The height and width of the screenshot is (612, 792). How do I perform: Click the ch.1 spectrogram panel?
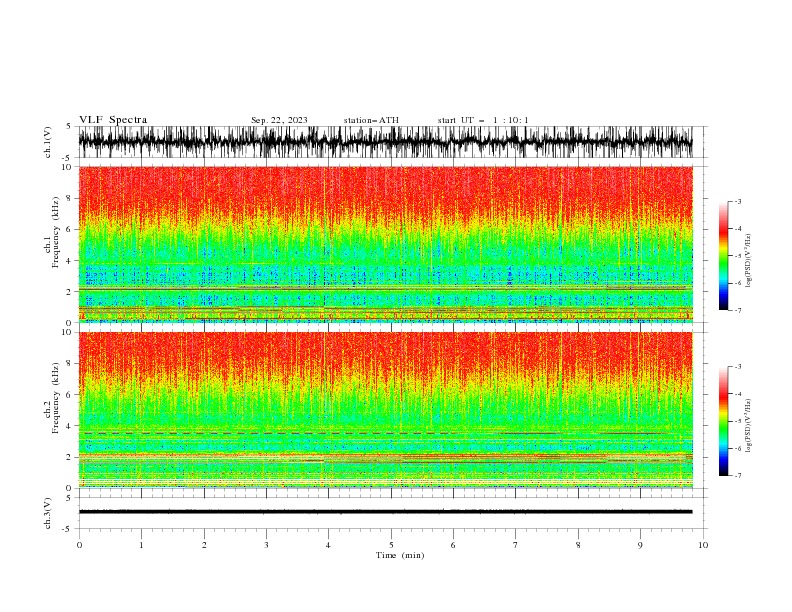point(385,244)
